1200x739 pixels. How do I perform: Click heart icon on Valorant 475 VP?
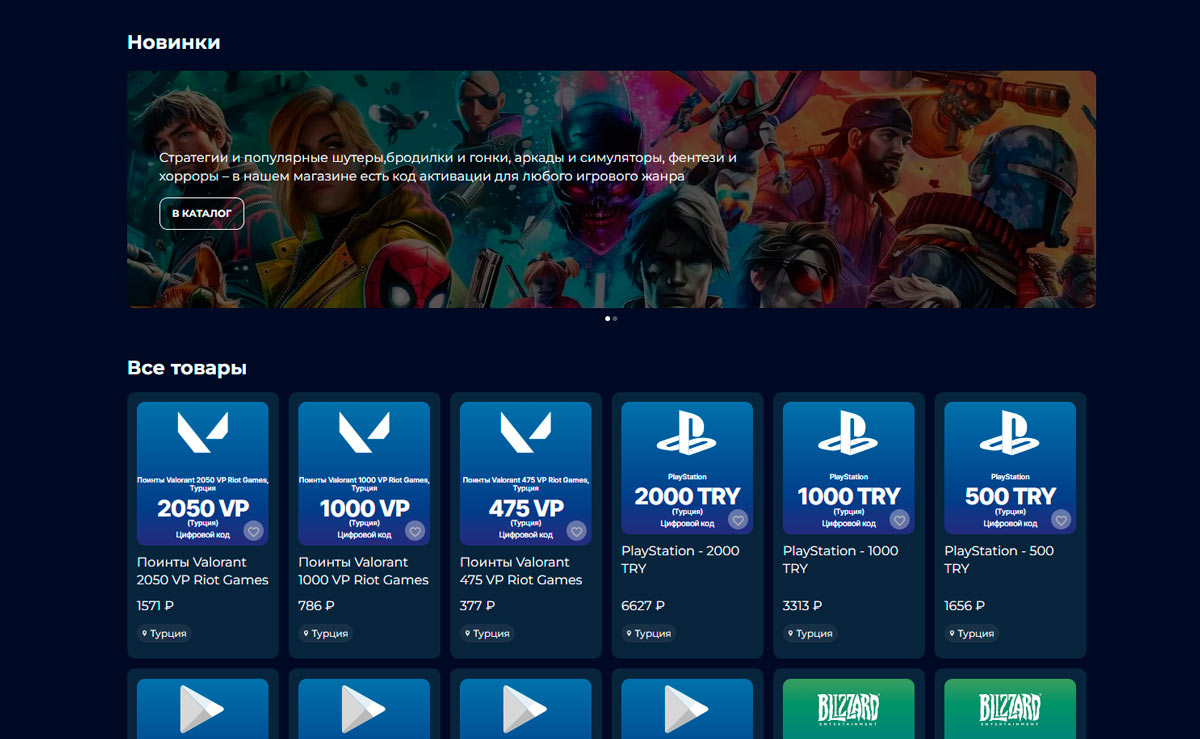click(576, 531)
